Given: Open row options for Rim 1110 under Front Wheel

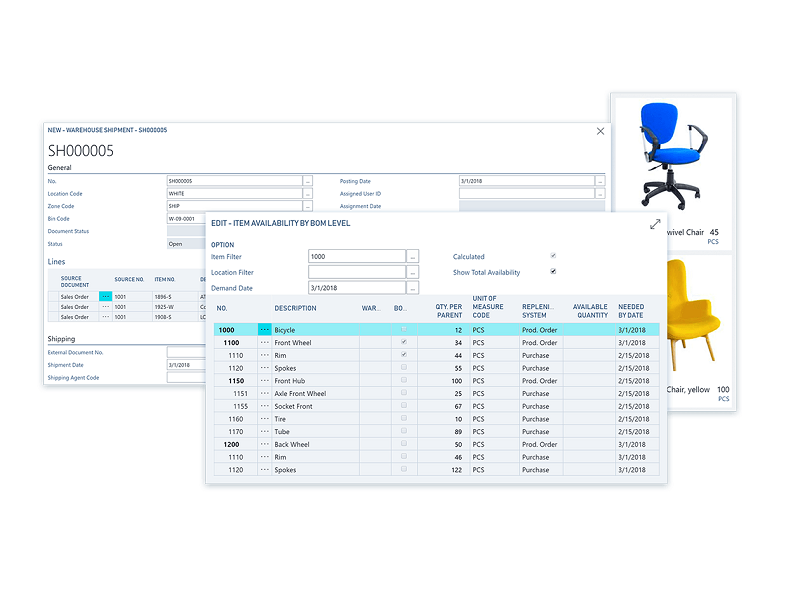Looking at the screenshot, I should (264, 355).
